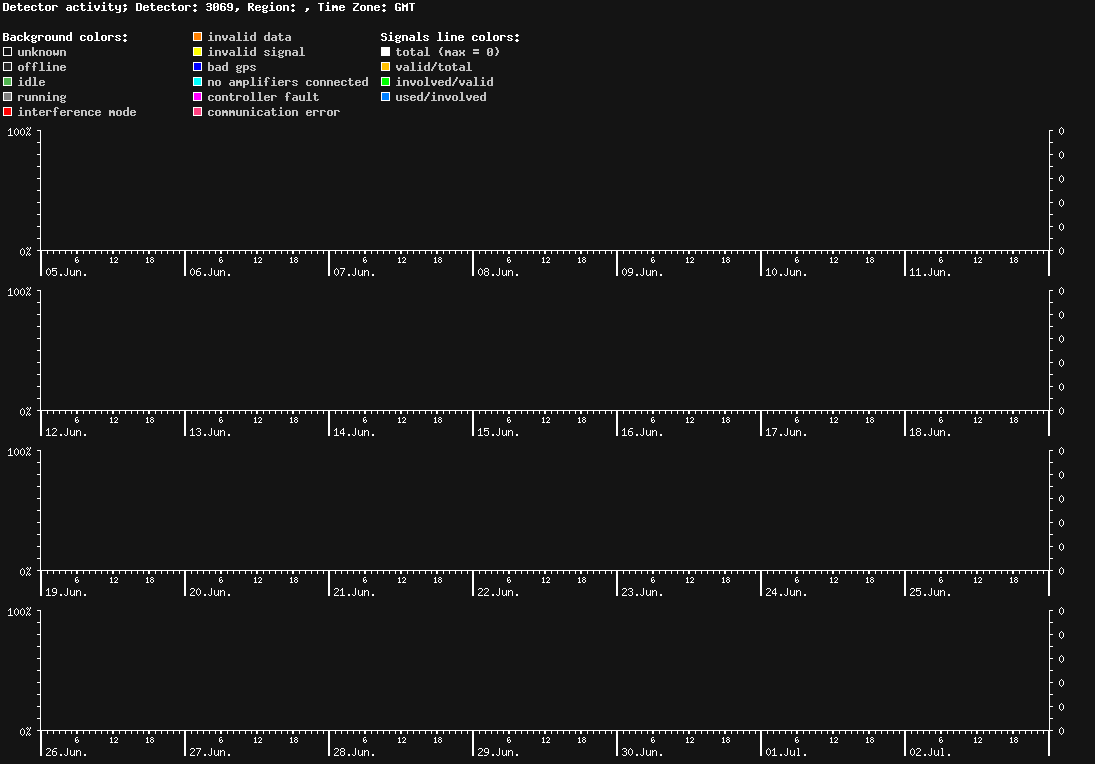Image resolution: width=1095 pixels, height=764 pixels.
Task: Select the 12.Jun. date marker
Action: click(x=66, y=432)
